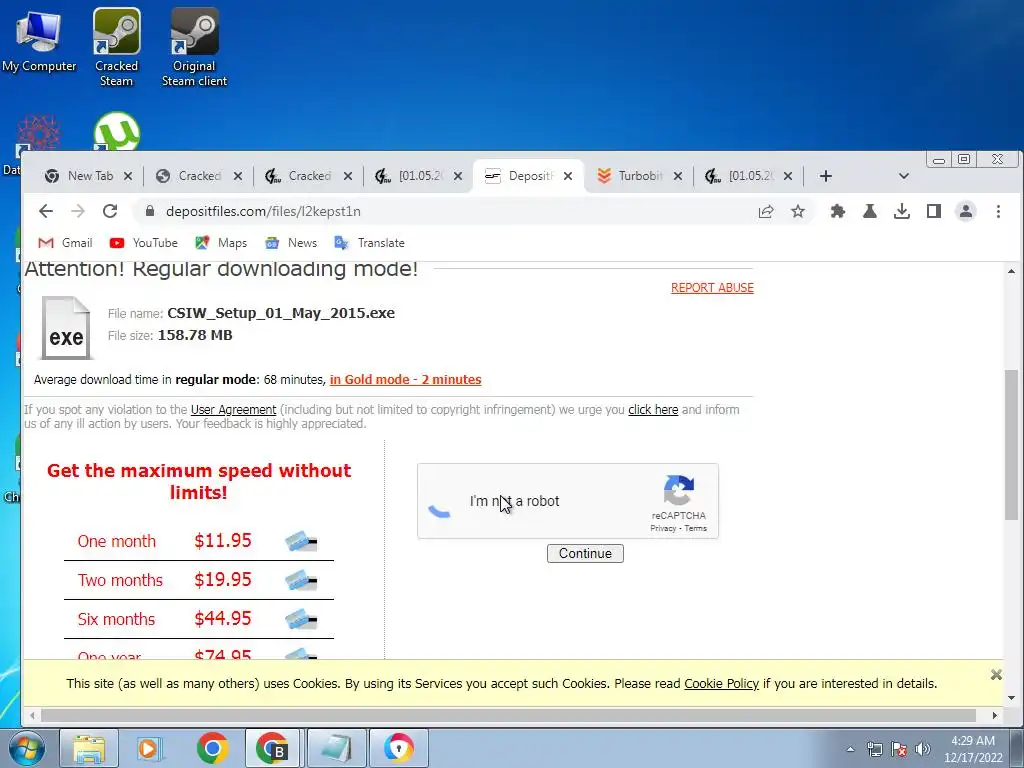Viewport: 1024px width, 768px height.
Task: Open the Extensions puzzle icon
Action: coord(838,211)
